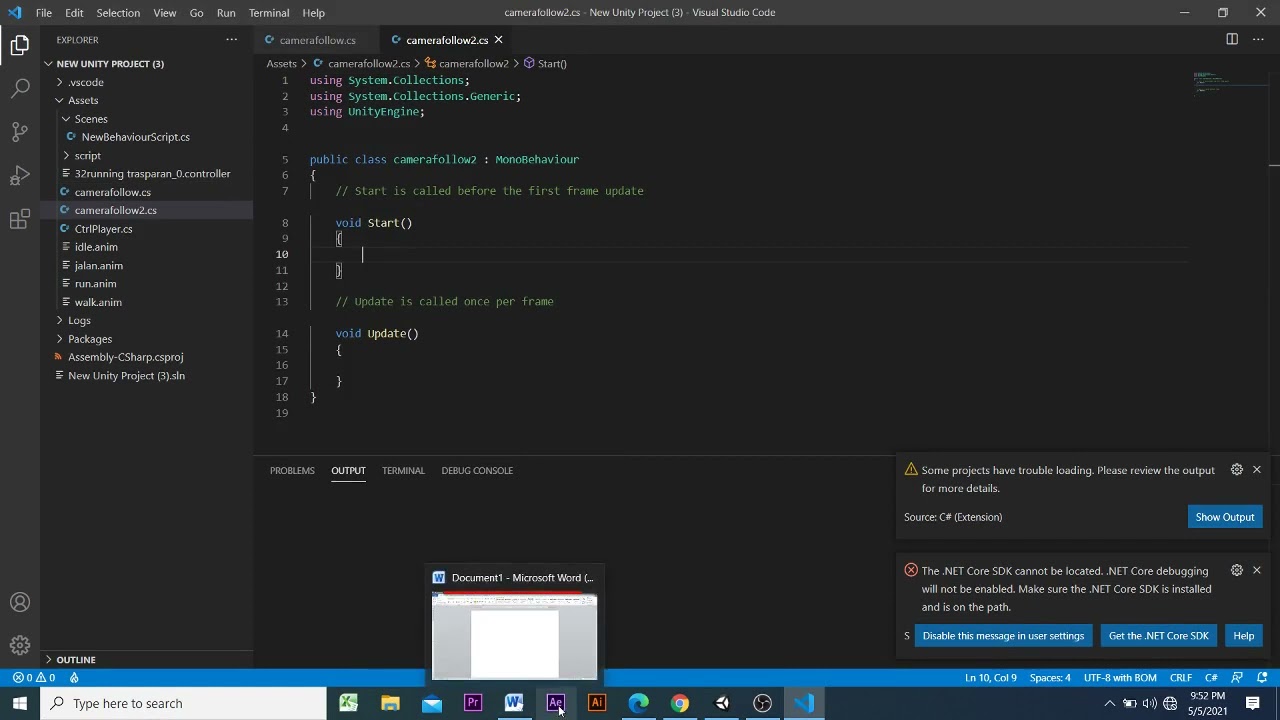Click the Ln 10, Col 9 status item
The height and width of the screenshot is (720, 1280).
991,677
